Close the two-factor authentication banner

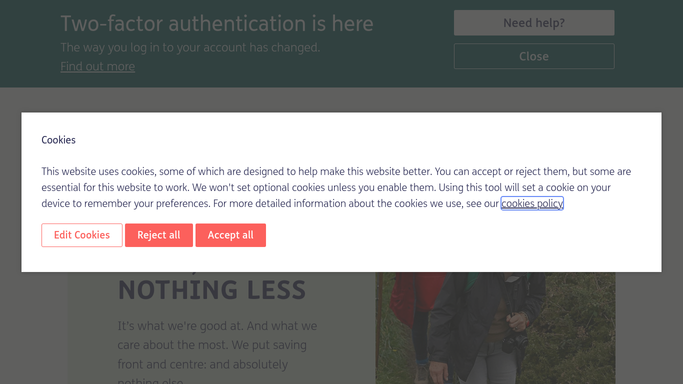(x=534, y=56)
